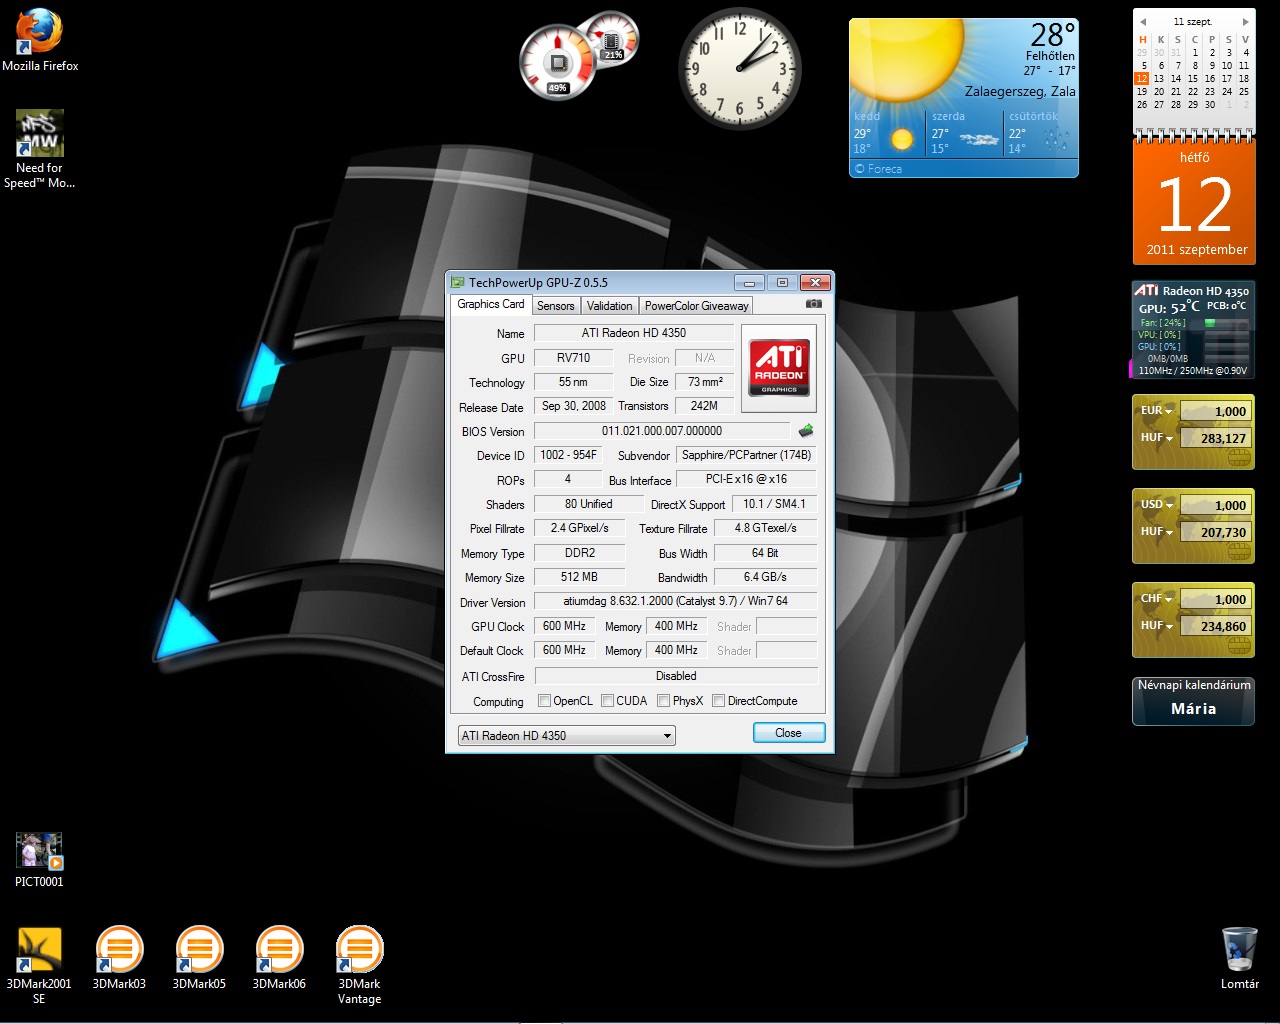This screenshot has width=1280, height=1024.
Task: Open the EUR currency dropdown
Action: (x=1156, y=411)
